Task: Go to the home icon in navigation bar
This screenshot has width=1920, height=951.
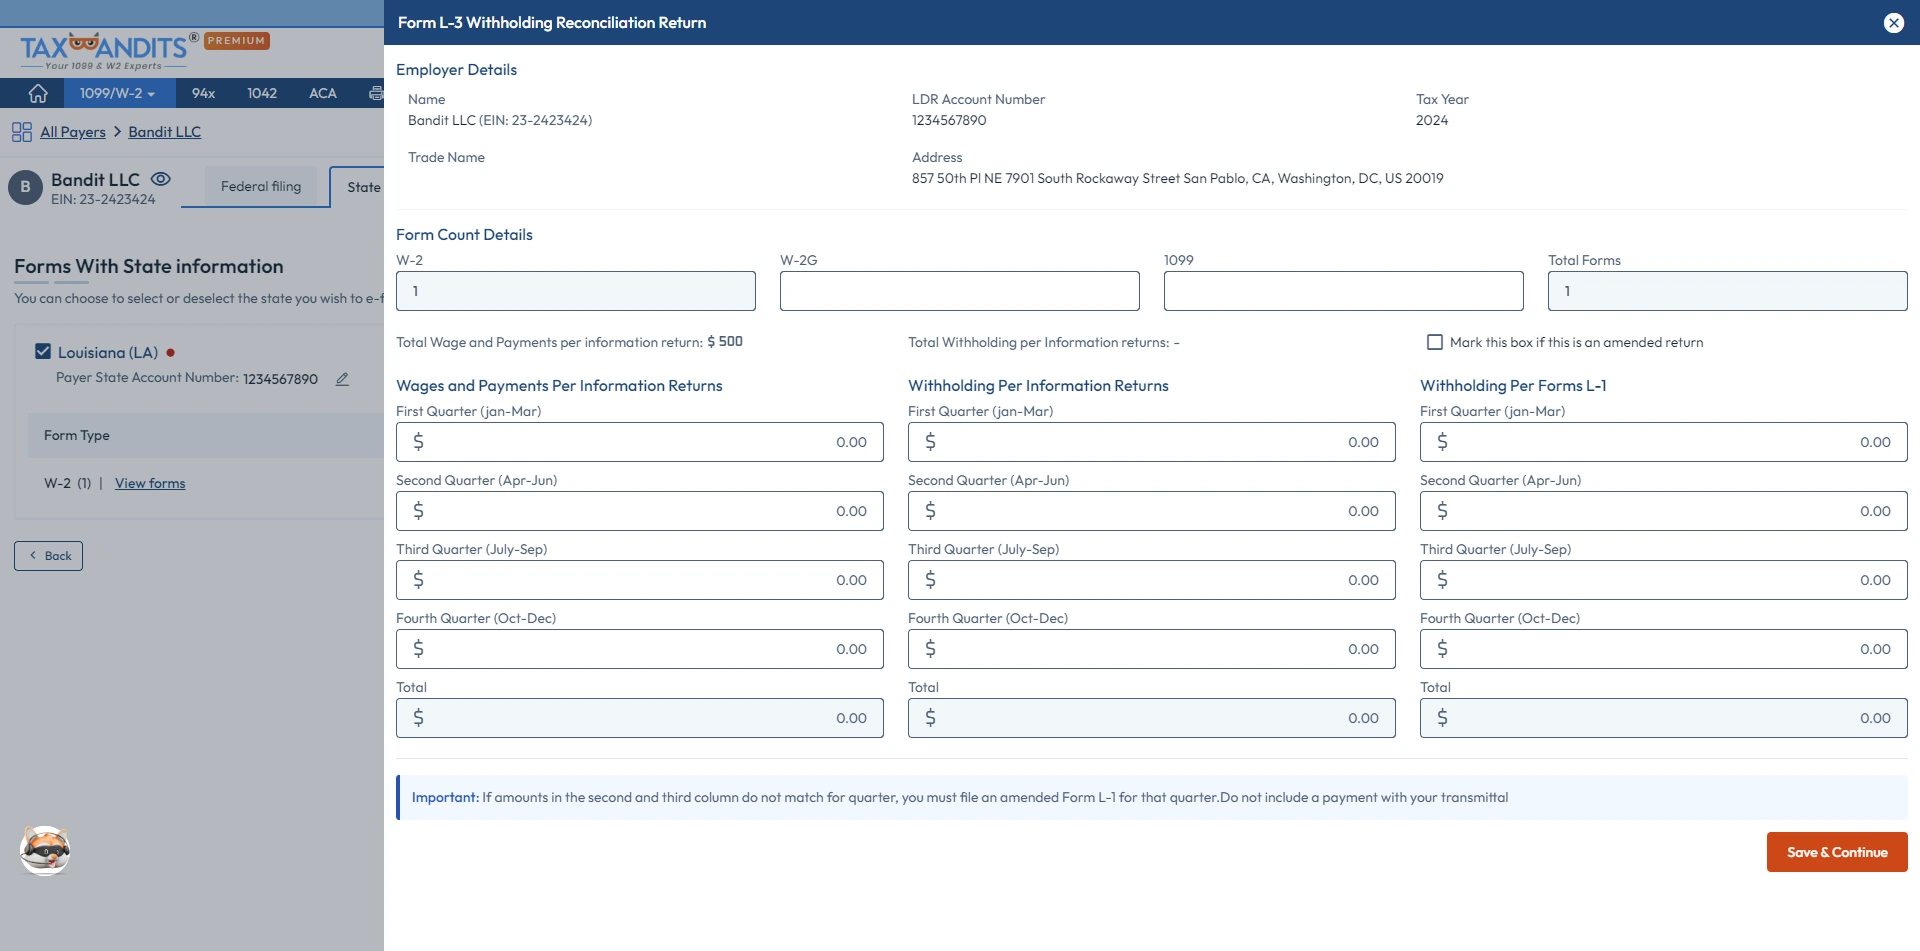Action: [38, 93]
